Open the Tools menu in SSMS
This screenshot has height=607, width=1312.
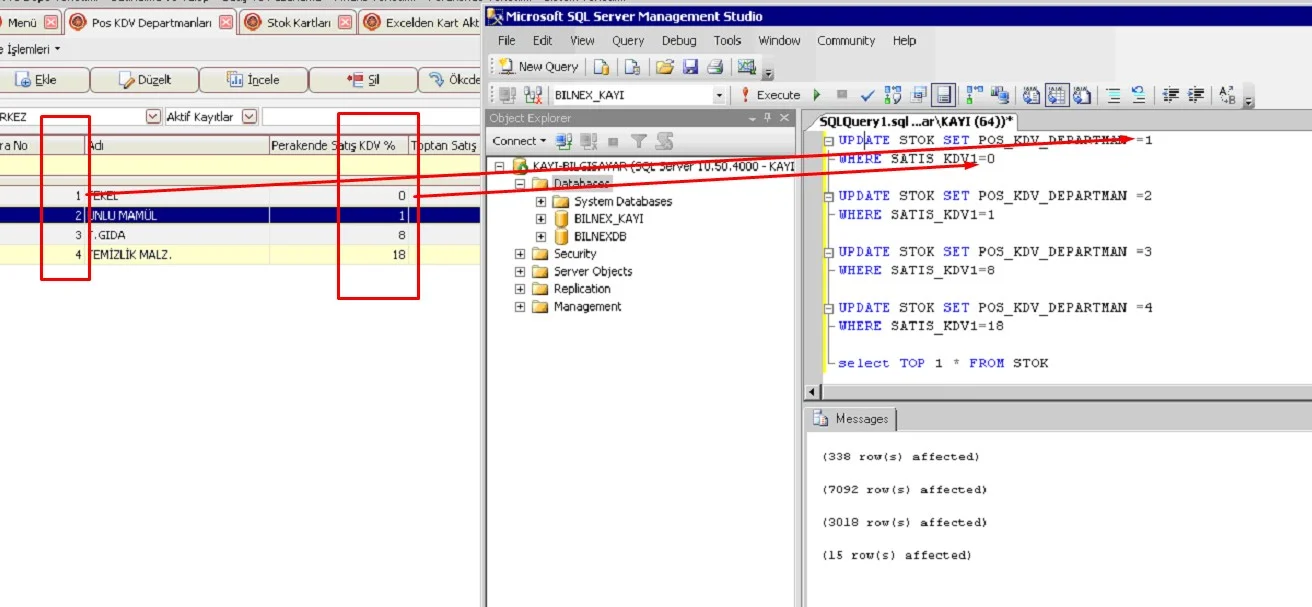728,41
